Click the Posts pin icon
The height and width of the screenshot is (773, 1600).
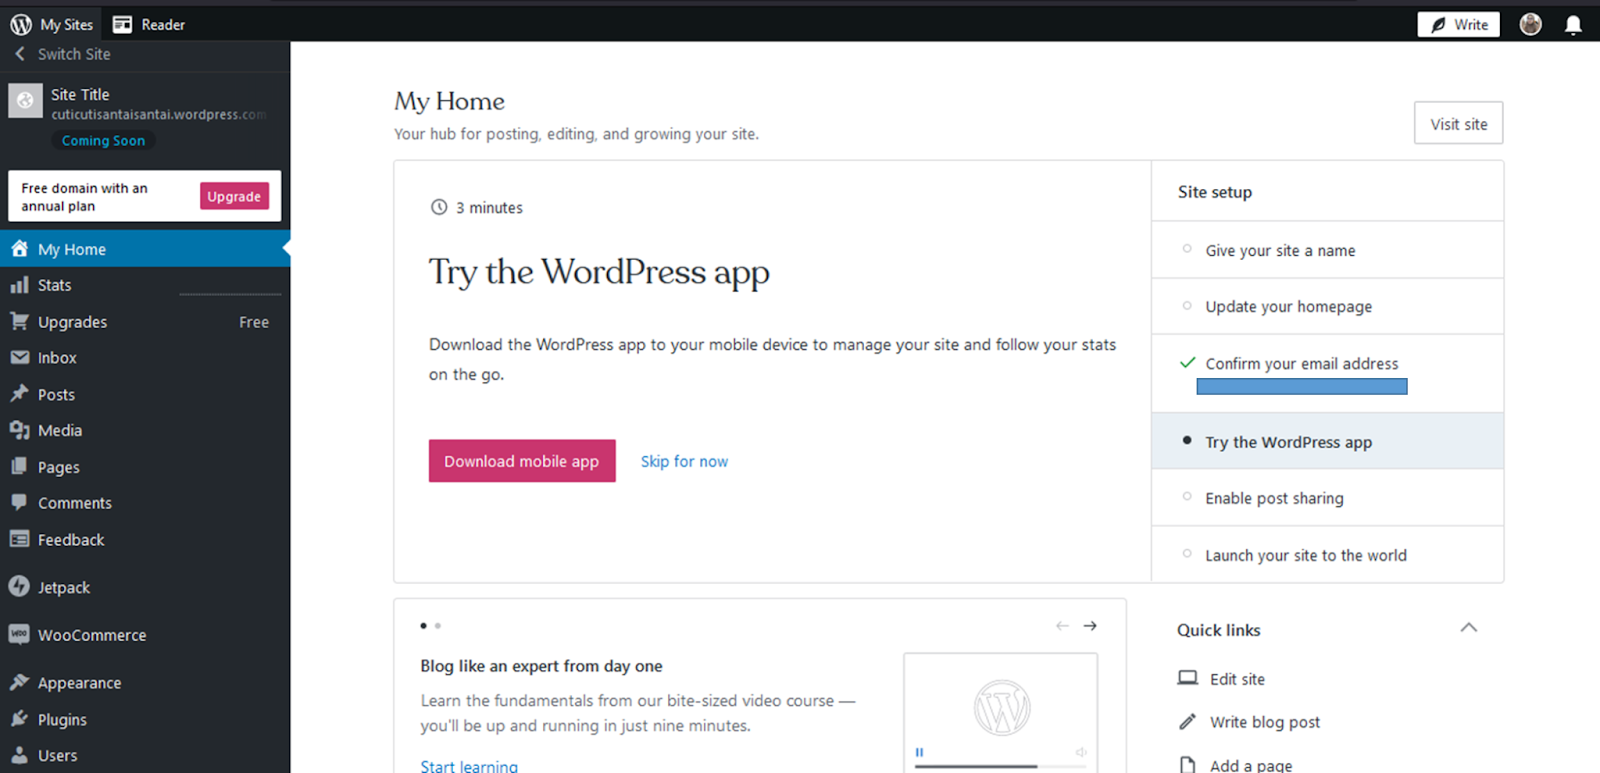coord(19,394)
